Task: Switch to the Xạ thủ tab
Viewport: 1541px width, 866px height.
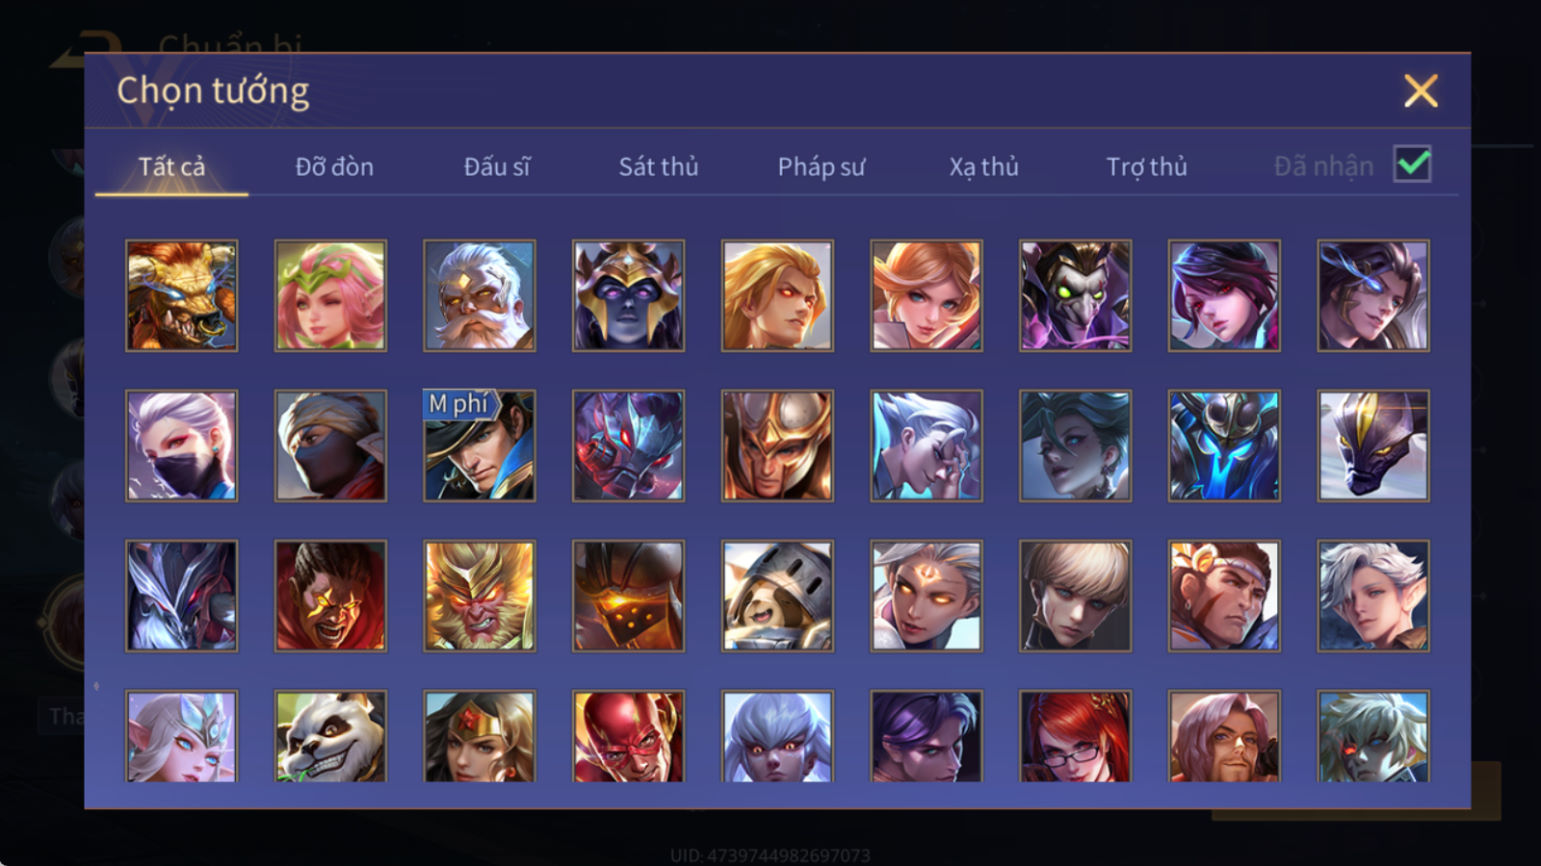Action: point(984,167)
